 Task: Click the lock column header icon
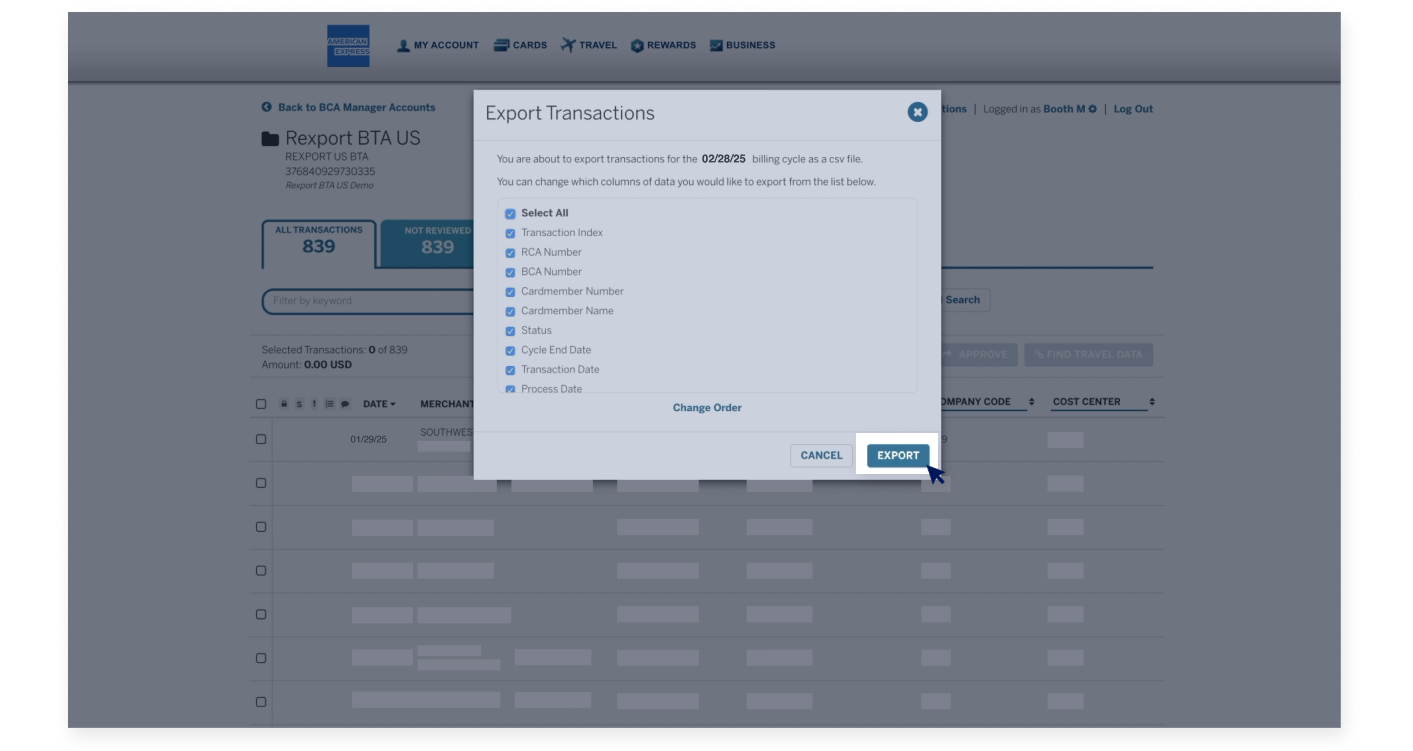point(285,403)
